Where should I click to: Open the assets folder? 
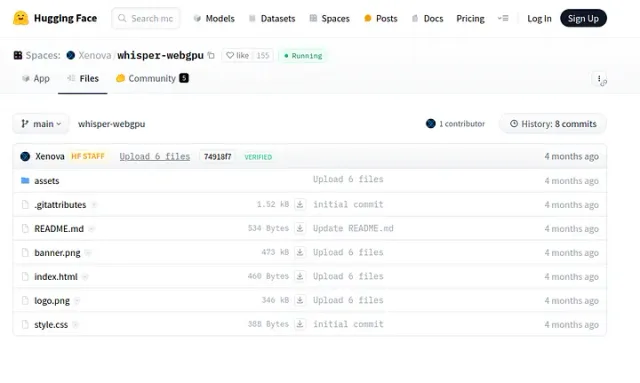[x=47, y=180]
